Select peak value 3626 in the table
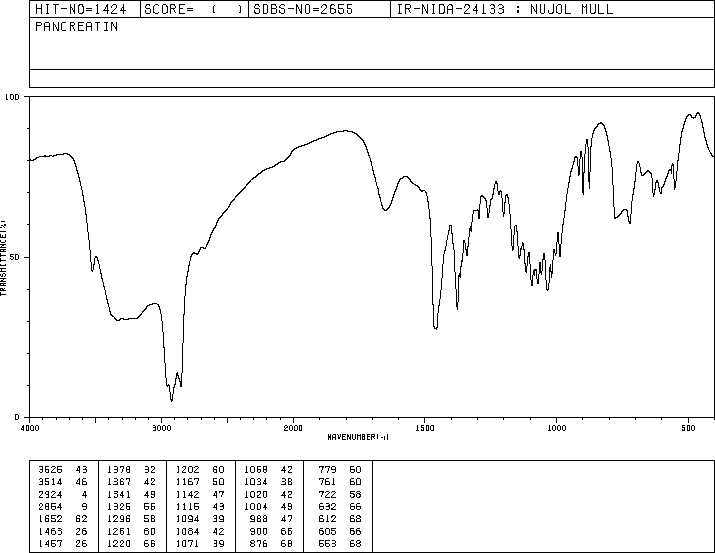The image size is (715, 553). [x=50, y=470]
